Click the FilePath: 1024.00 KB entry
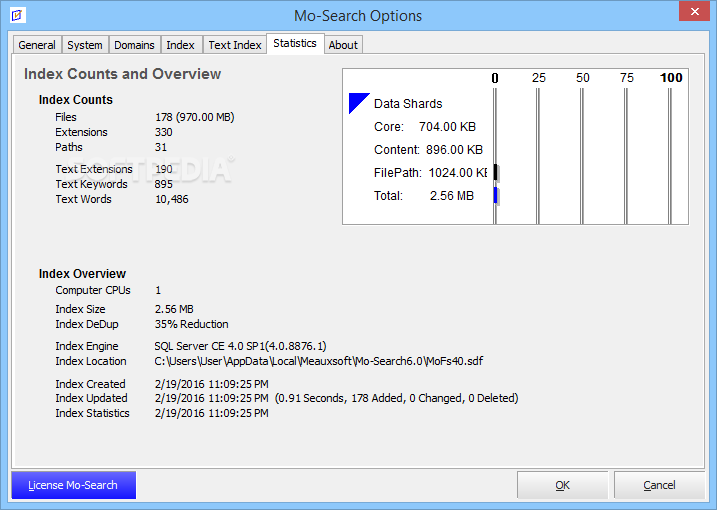This screenshot has height=510, width=717. (x=430, y=172)
